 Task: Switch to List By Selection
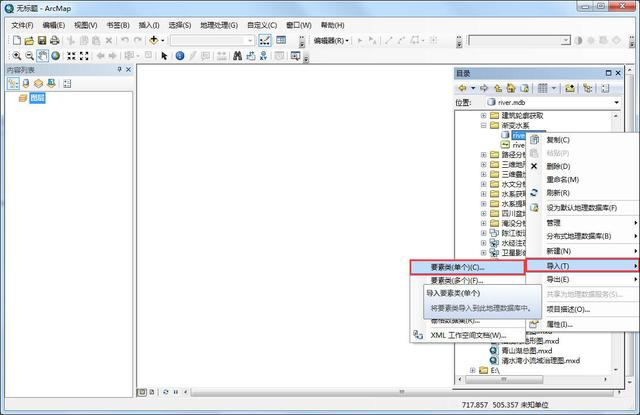pyautogui.click(x=51, y=84)
